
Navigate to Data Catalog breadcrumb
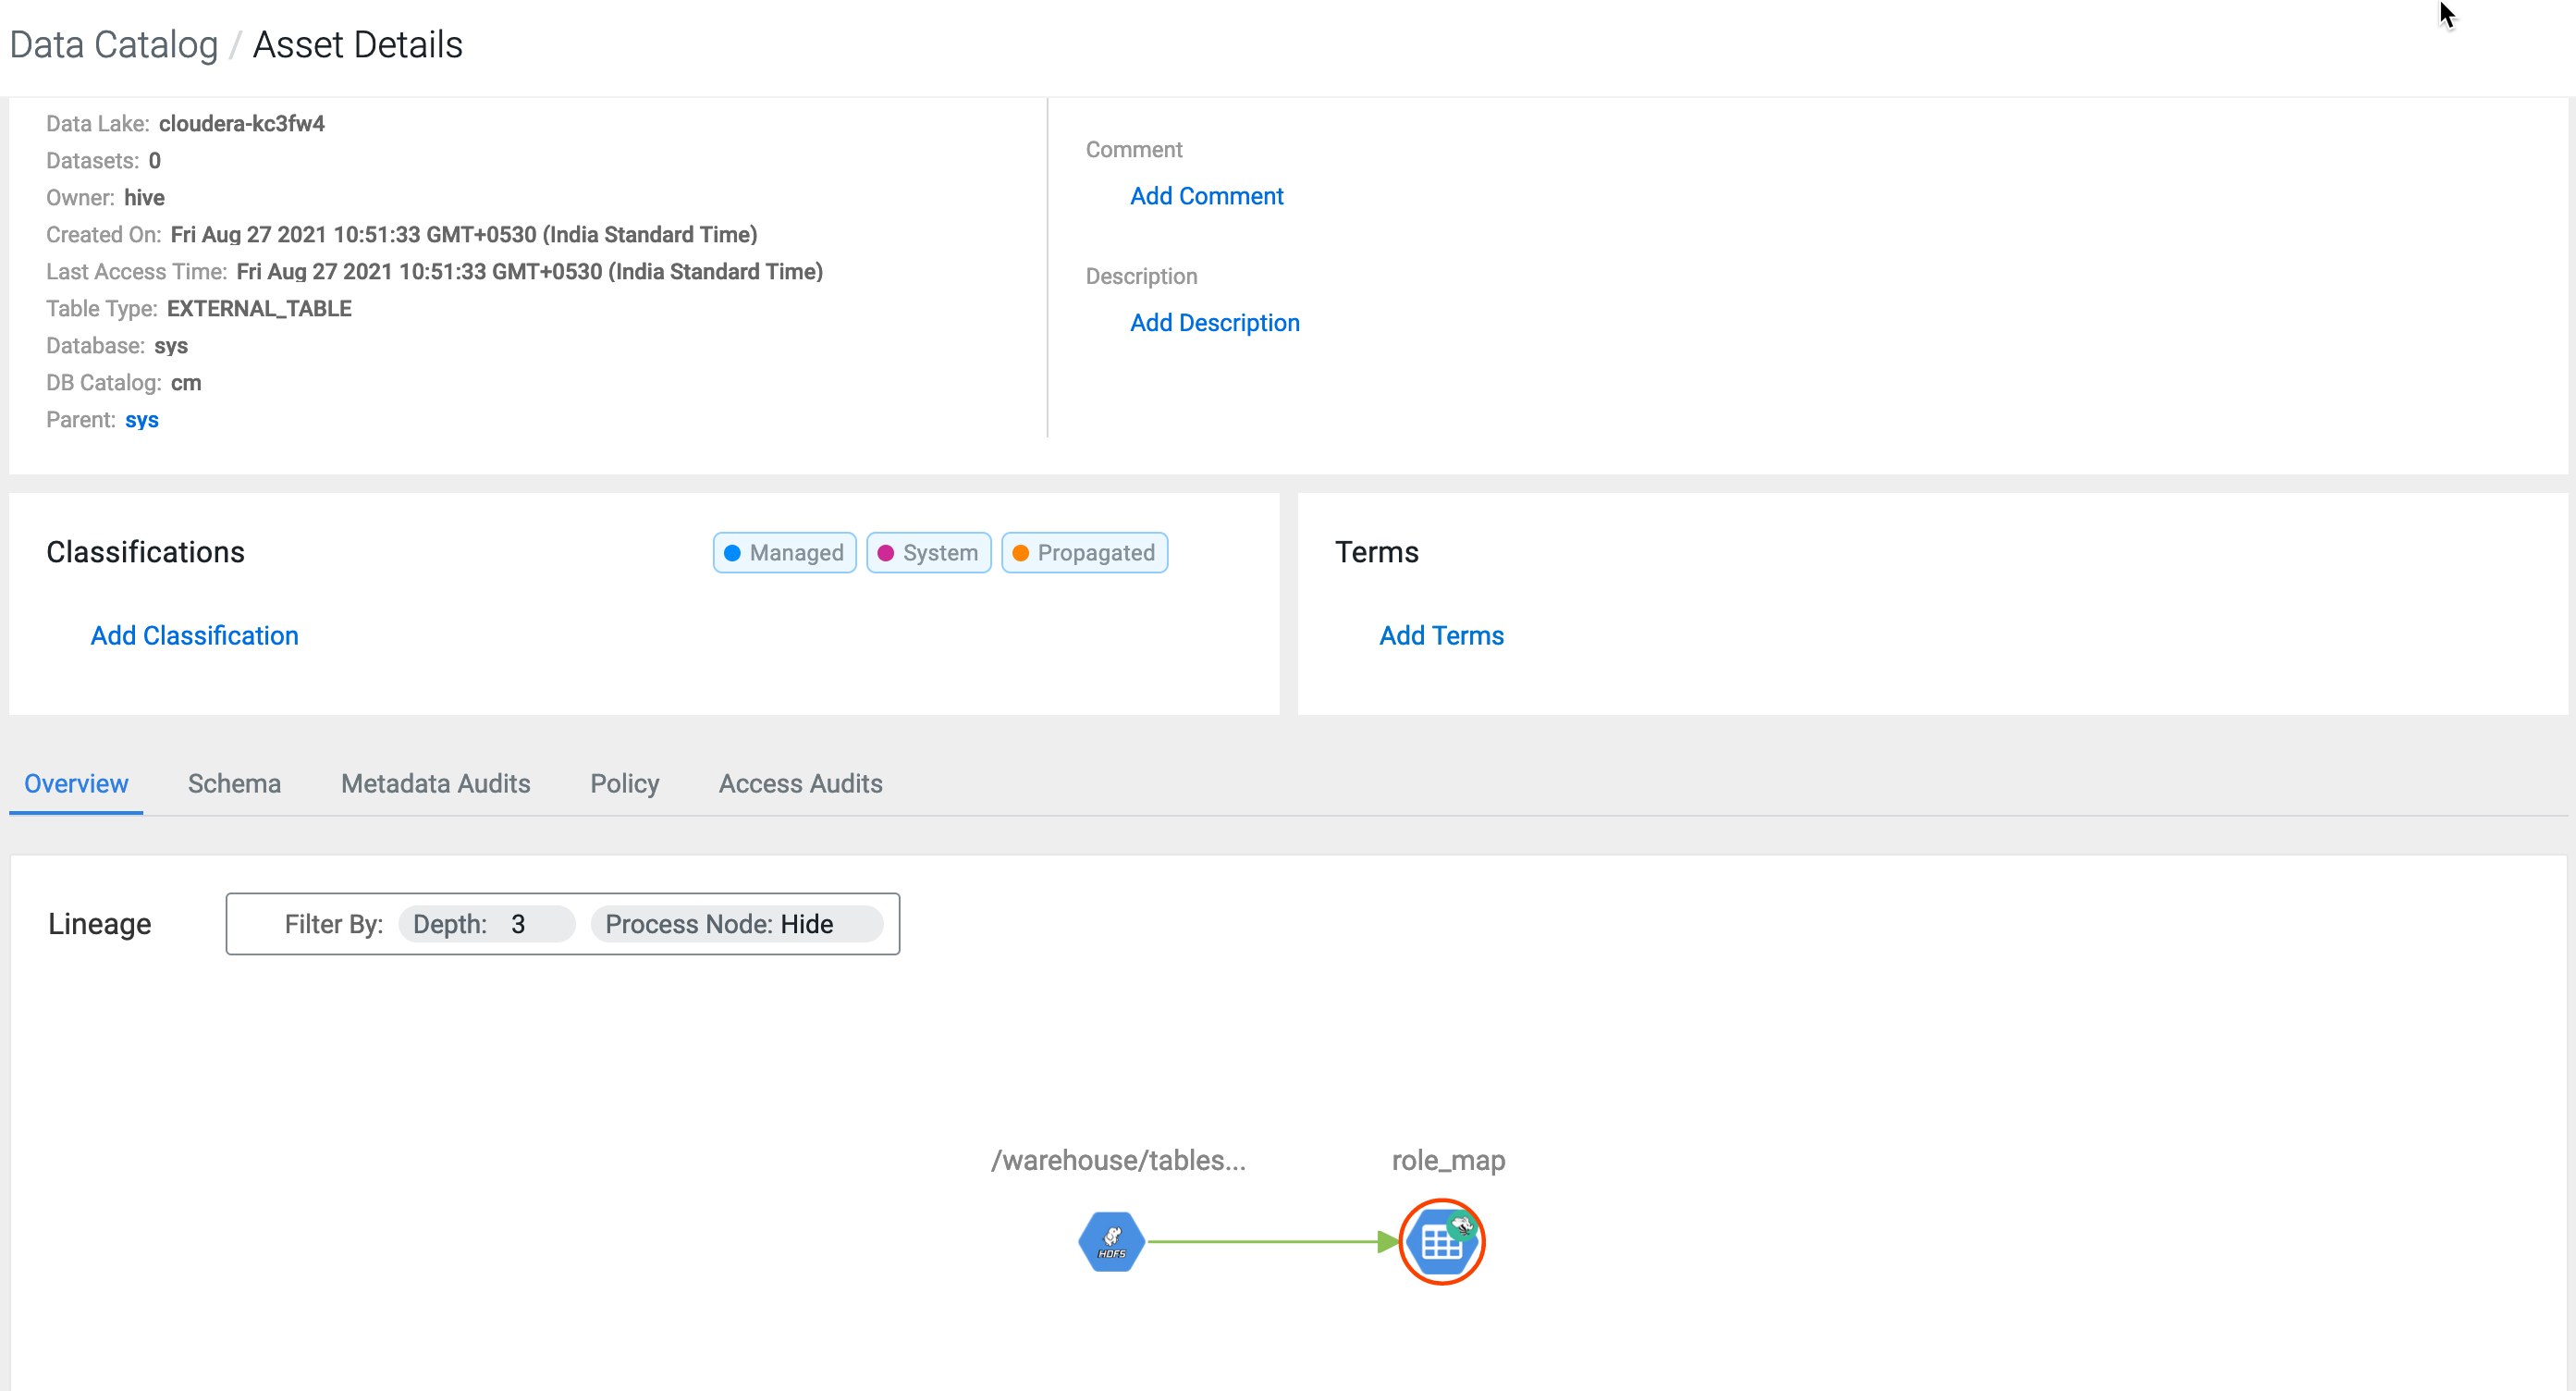pyautogui.click(x=113, y=45)
